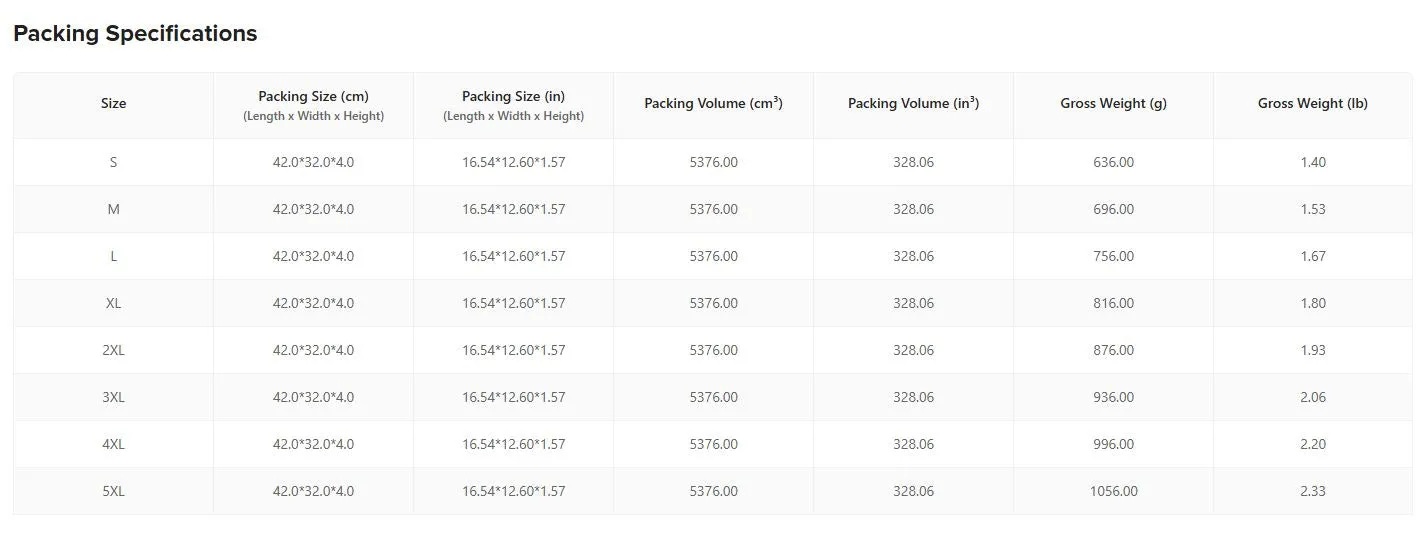Select the 2.33 lb weight cell
Viewport: 1419px width, 534px height.
point(1313,491)
